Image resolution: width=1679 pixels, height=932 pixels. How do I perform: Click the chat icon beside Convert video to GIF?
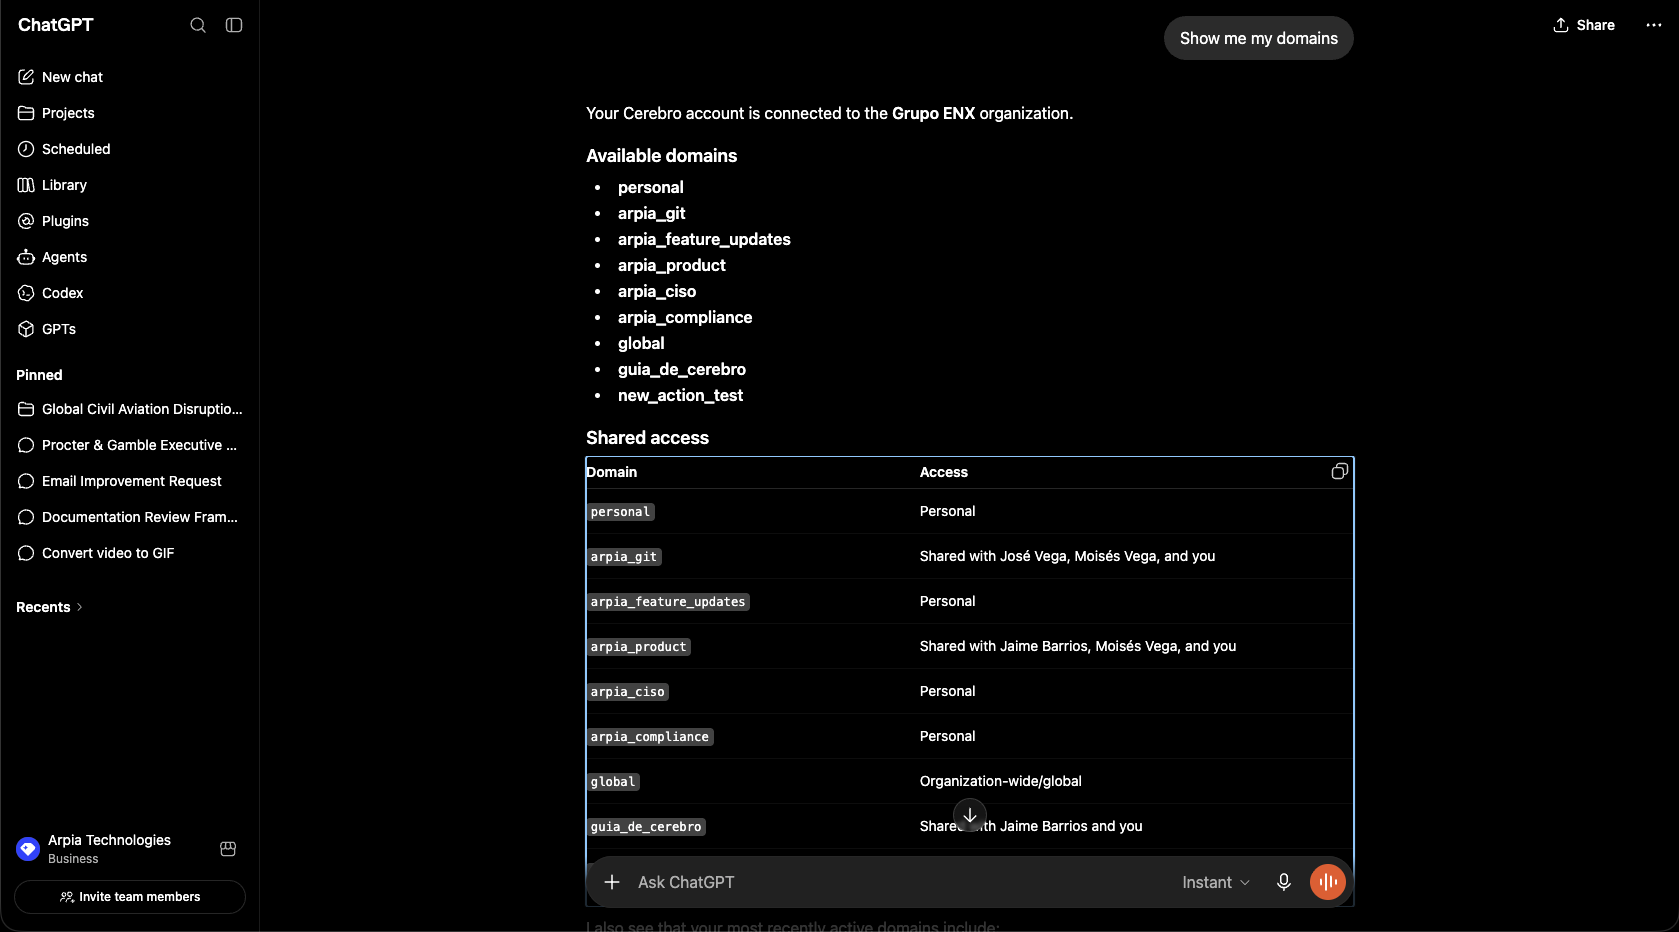(x=26, y=553)
